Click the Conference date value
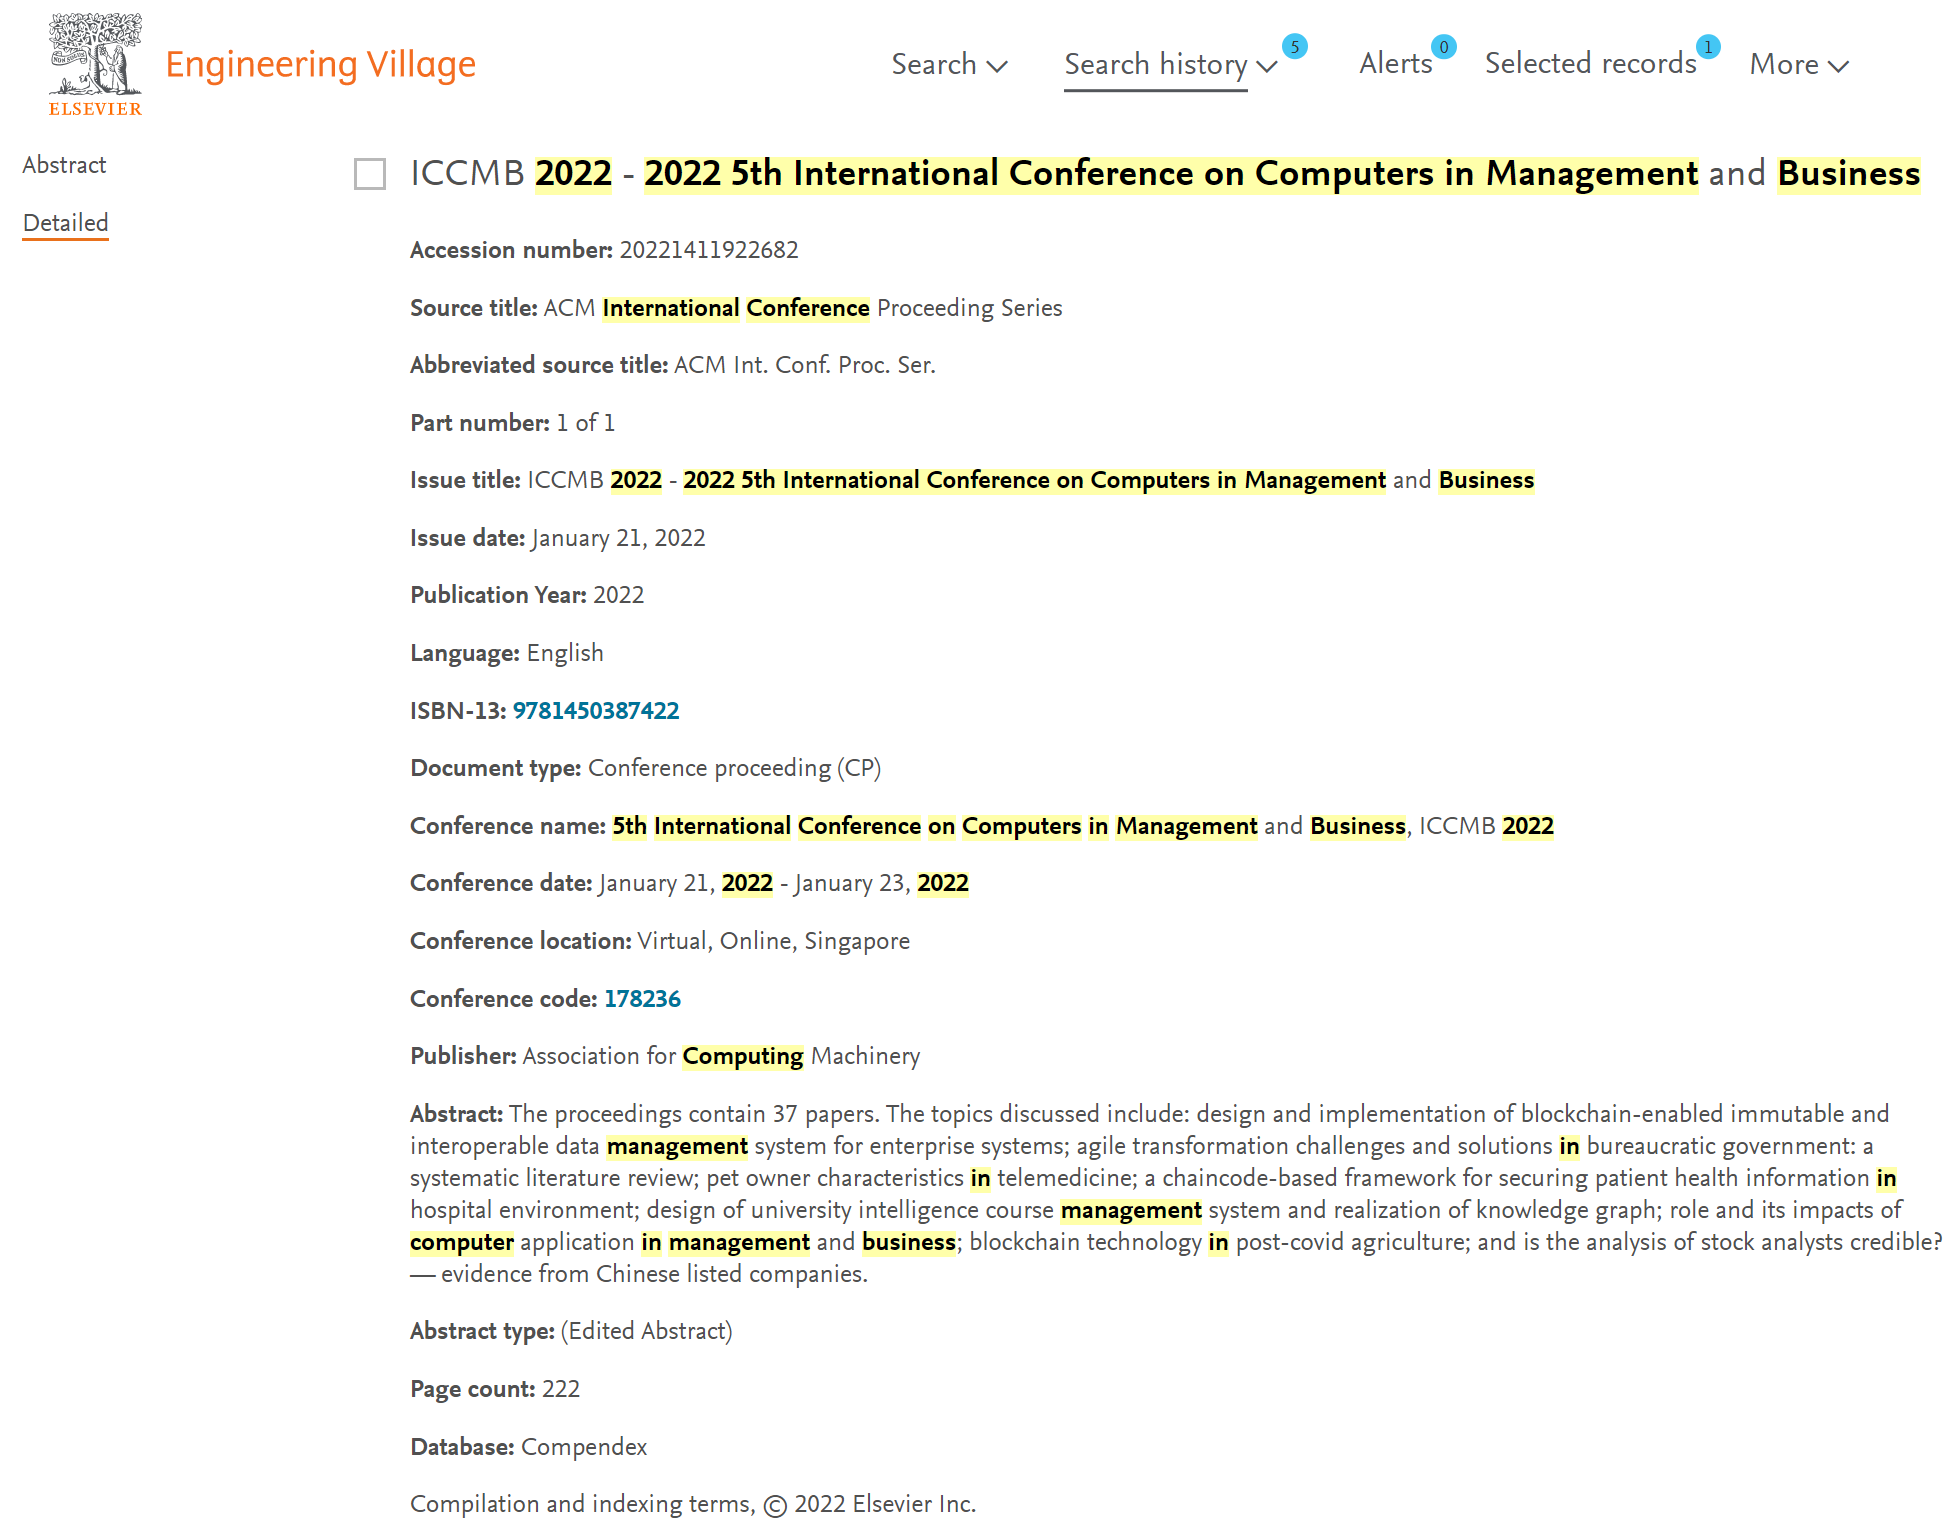 784,883
